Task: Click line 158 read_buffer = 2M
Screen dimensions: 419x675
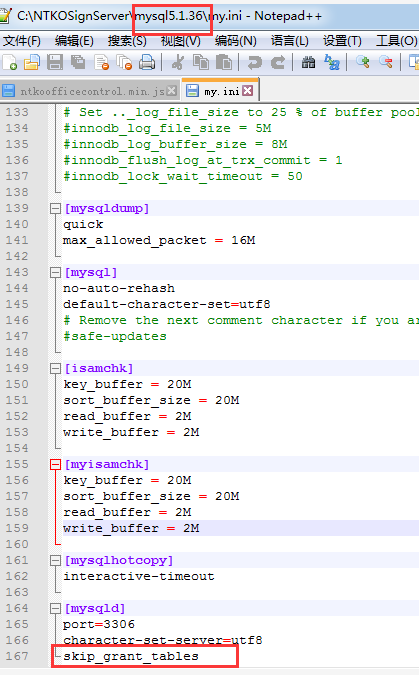Action: (127, 513)
